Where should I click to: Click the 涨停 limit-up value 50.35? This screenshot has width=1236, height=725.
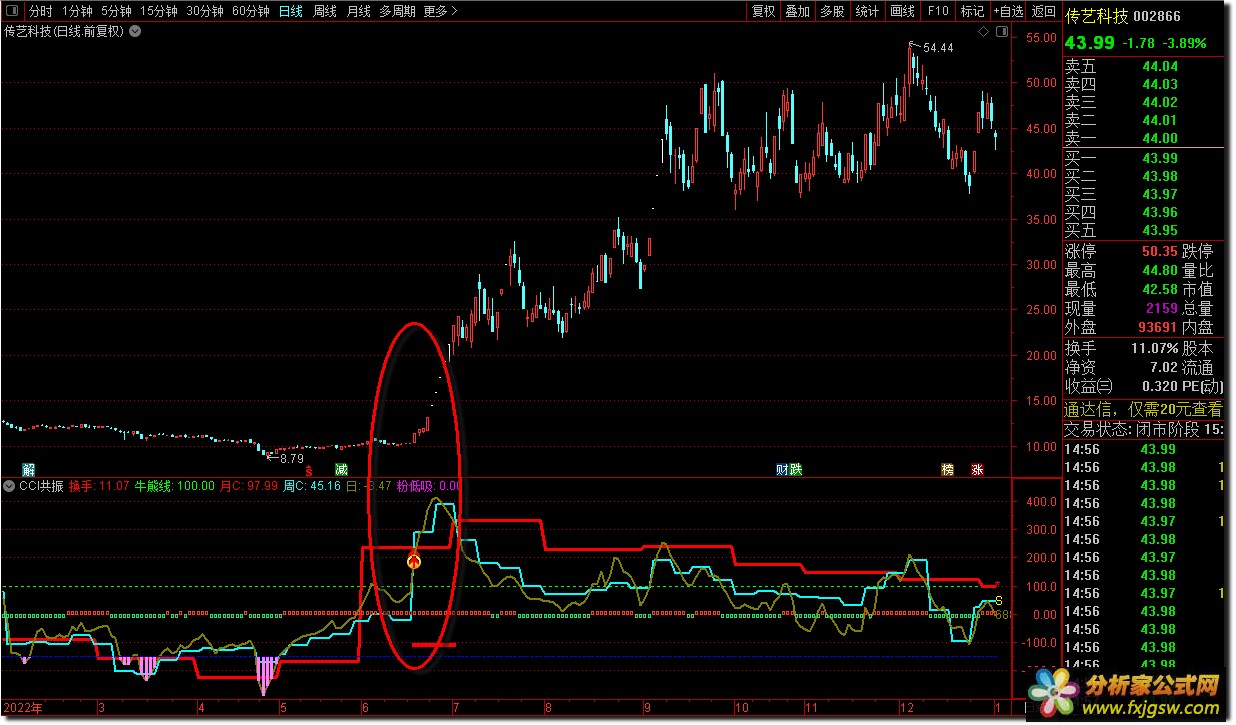click(x=1160, y=251)
